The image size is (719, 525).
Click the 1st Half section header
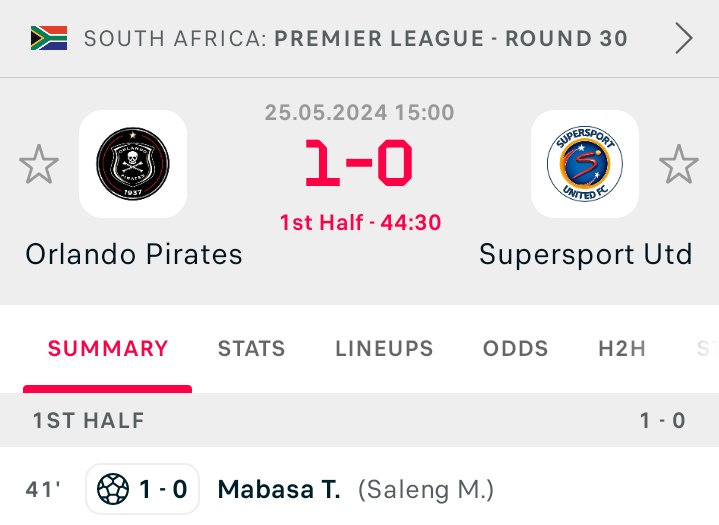point(89,420)
